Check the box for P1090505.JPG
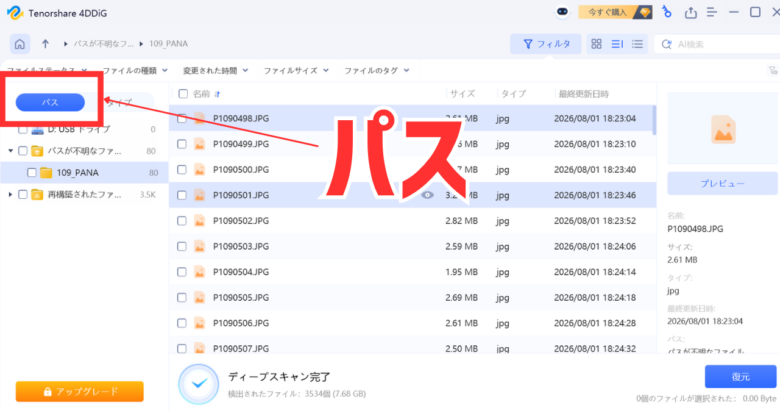Screen dimensions: 780x410 click(x=182, y=298)
